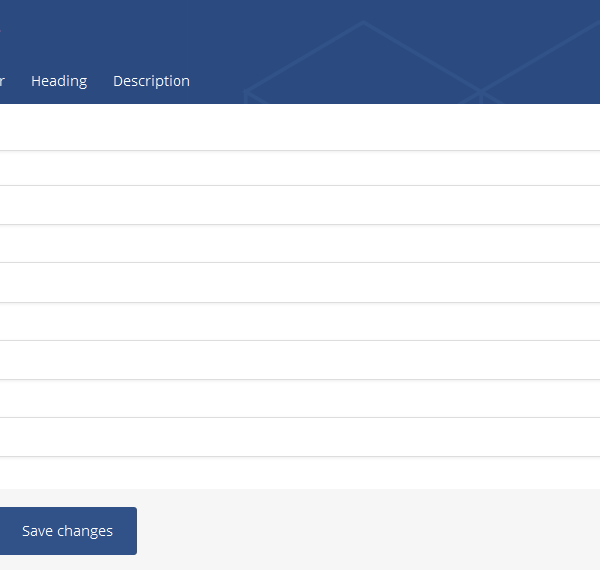Screen dimensions: 600x570
Task: Choose the seventh blank table row
Action: (x=300, y=360)
